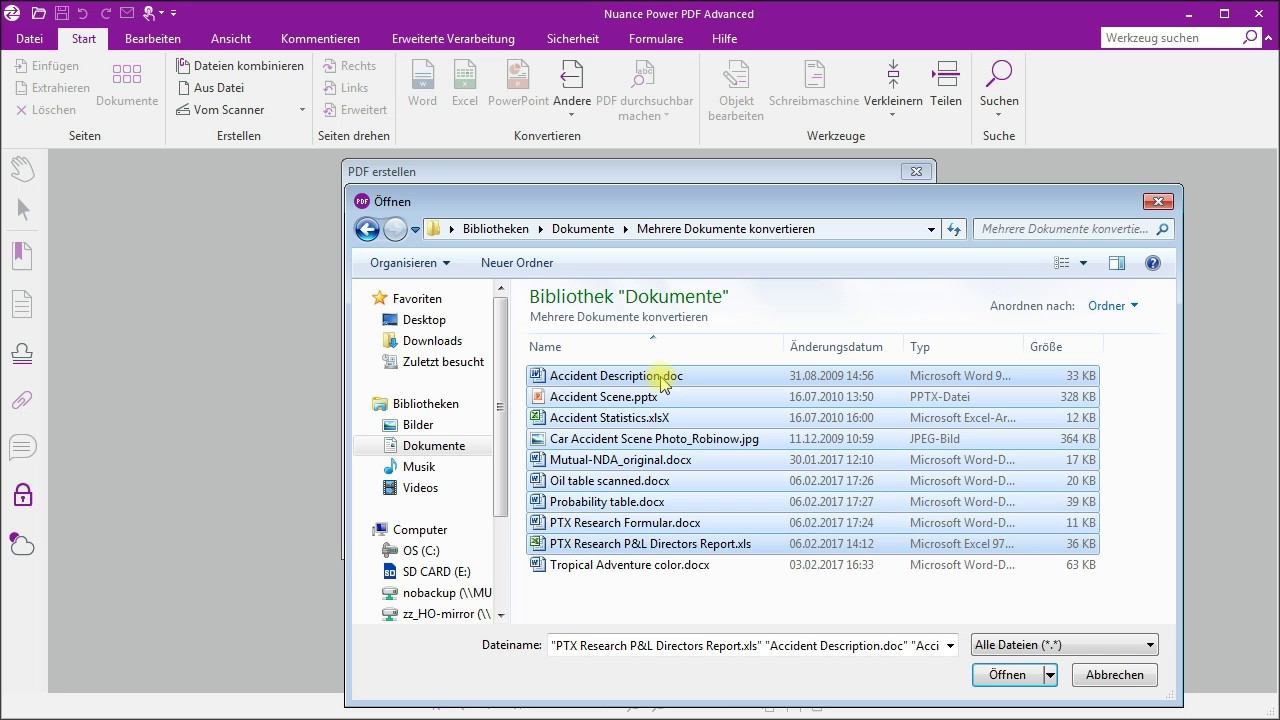
Task: Open the security padlock panel in sidebar
Action: point(23,494)
